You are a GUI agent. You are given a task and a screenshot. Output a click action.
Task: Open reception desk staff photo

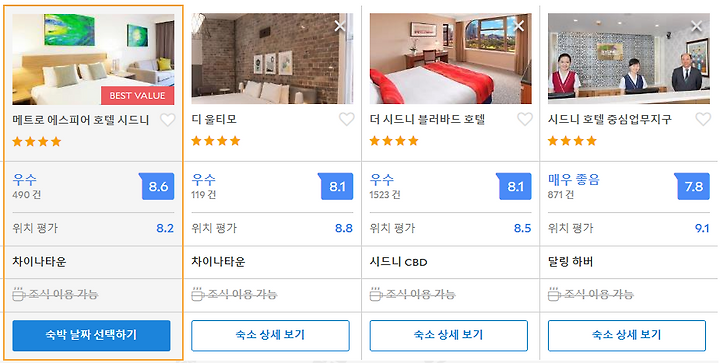click(629, 58)
